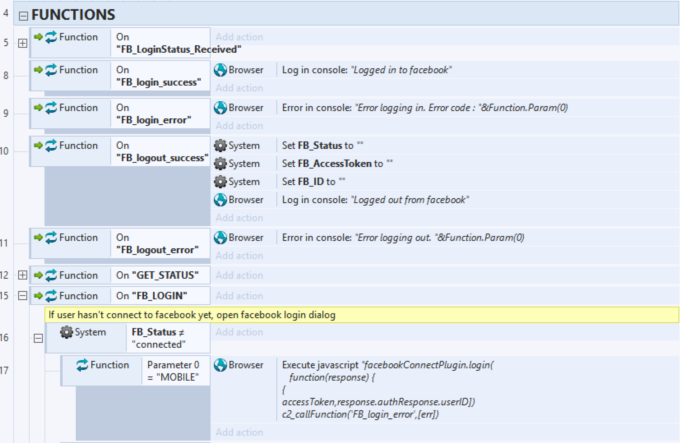Select On "FB_LoginStatus_Received" condition text
The height and width of the screenshot is (443, 680).
(179, 43)
